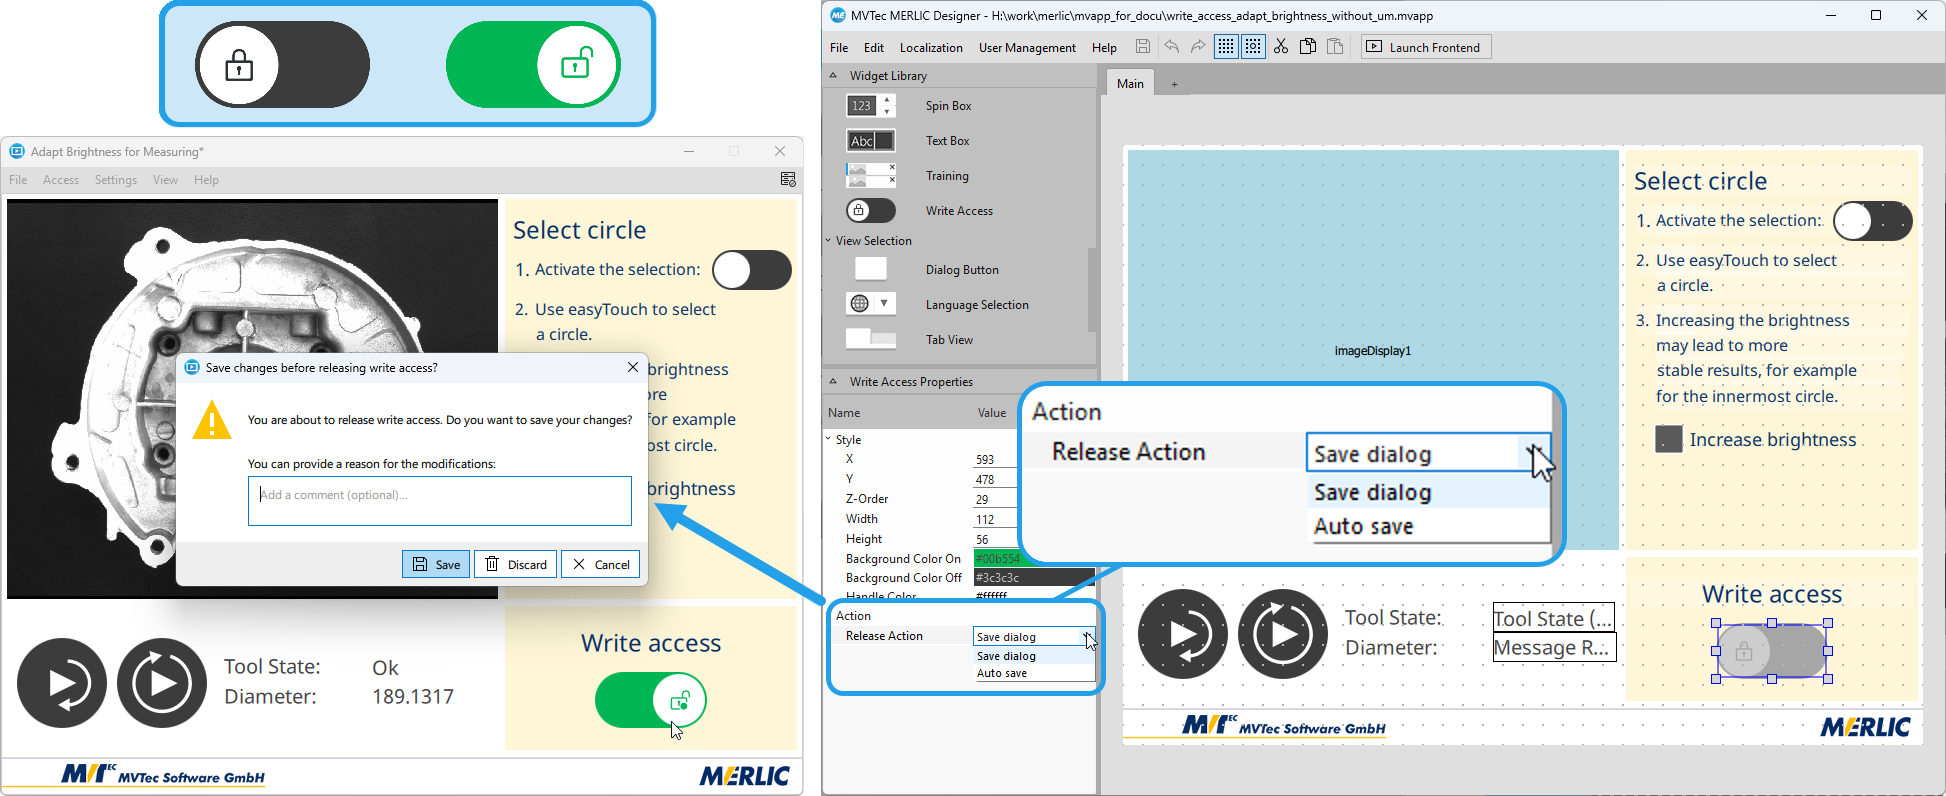Click Discard in the save changes dialog
1946x796 pixels.
coord(516,565)
